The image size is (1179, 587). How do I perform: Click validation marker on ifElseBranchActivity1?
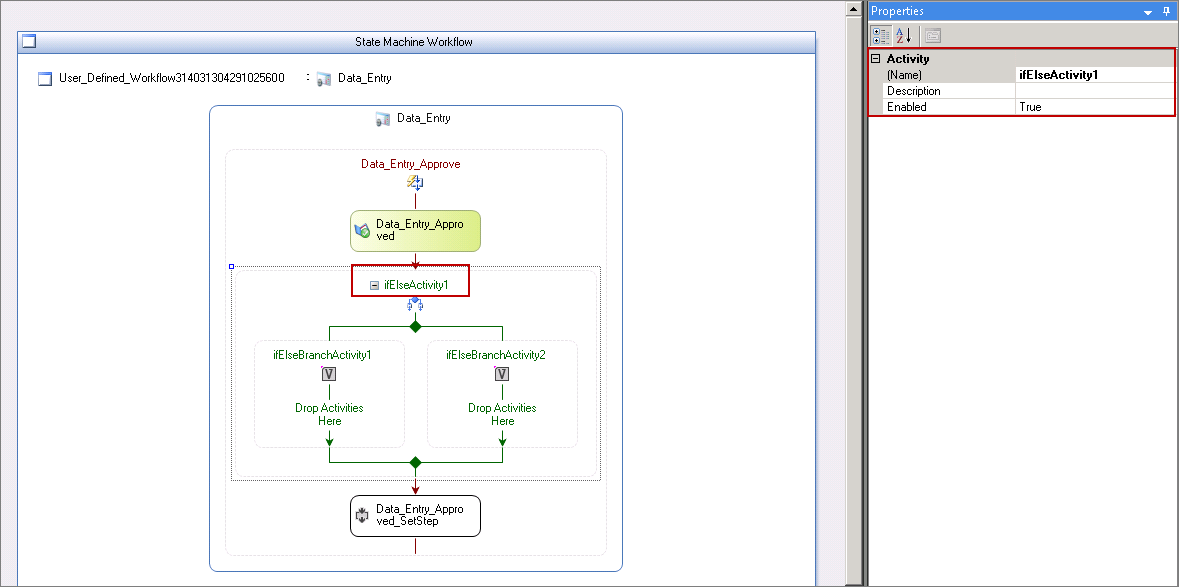329,374
